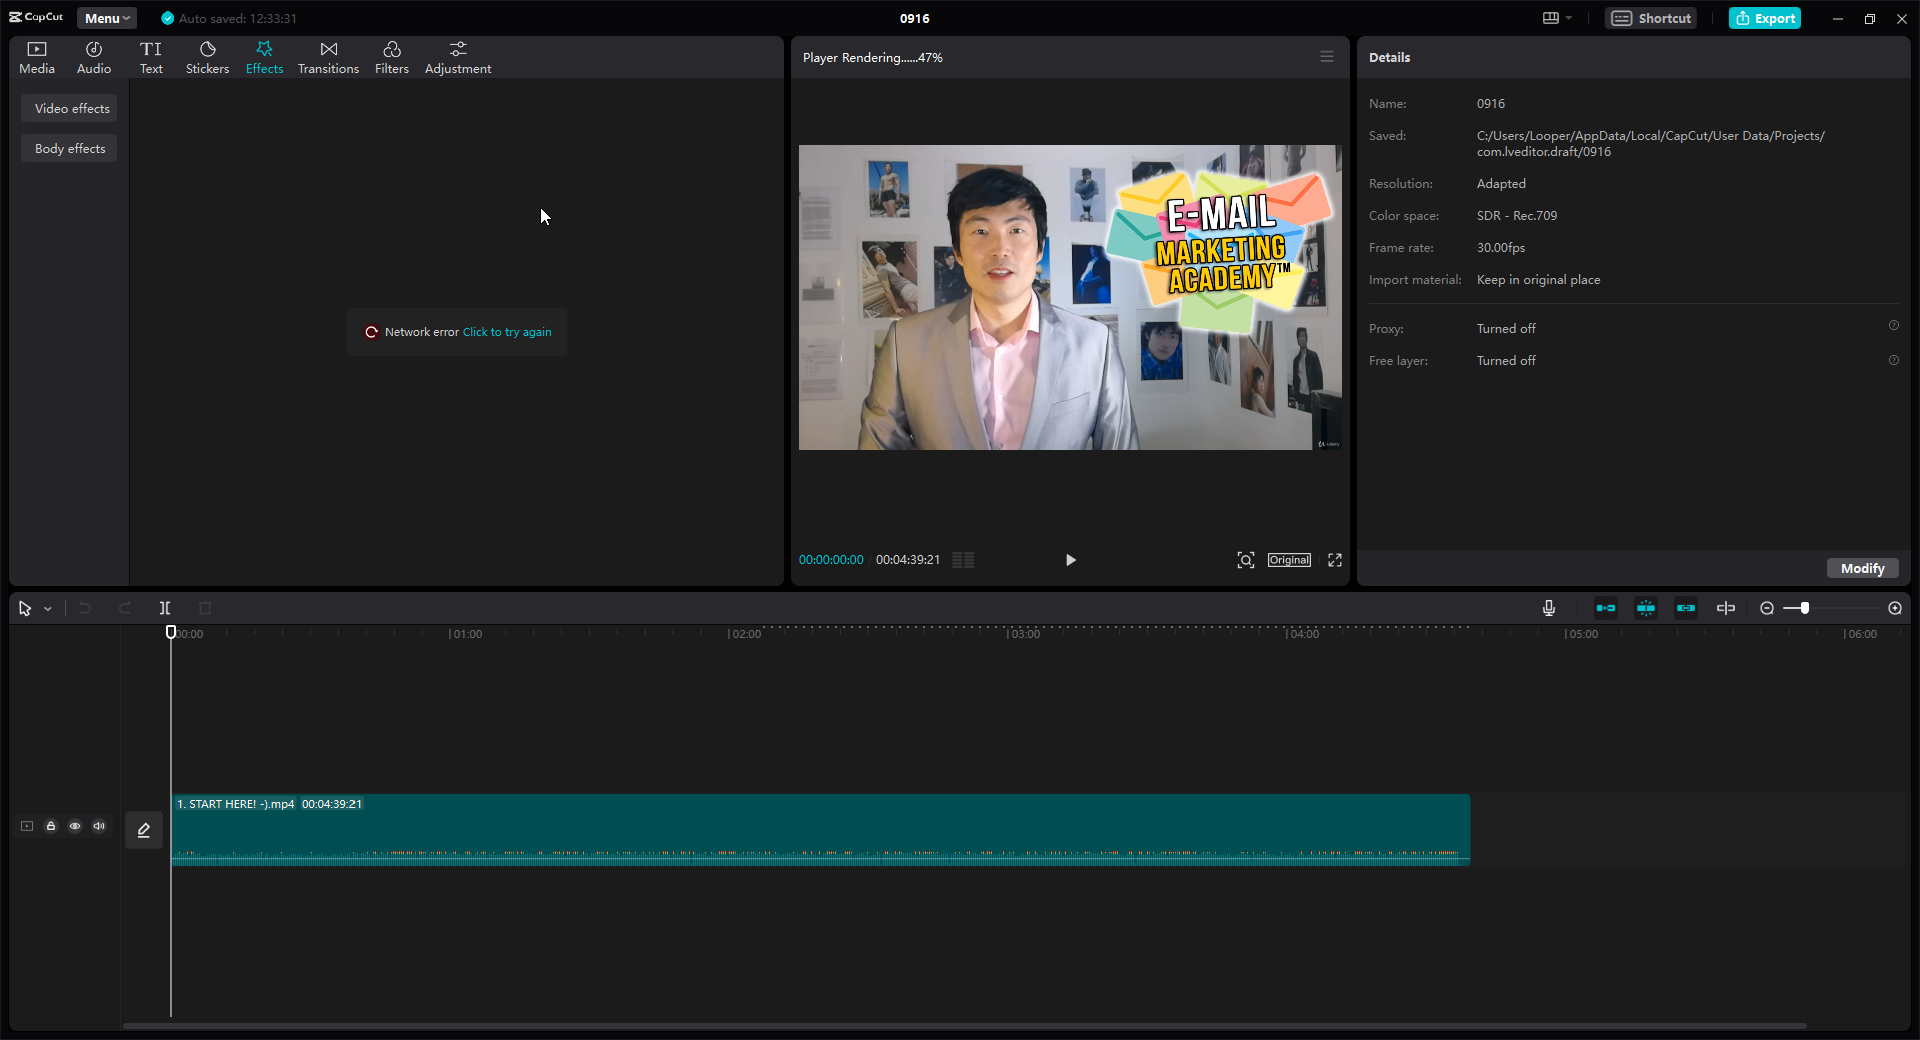This screenshot has height=1040, width=1920.
Task: Open the layout switcher dropdown
Action: pos(1557,18)
